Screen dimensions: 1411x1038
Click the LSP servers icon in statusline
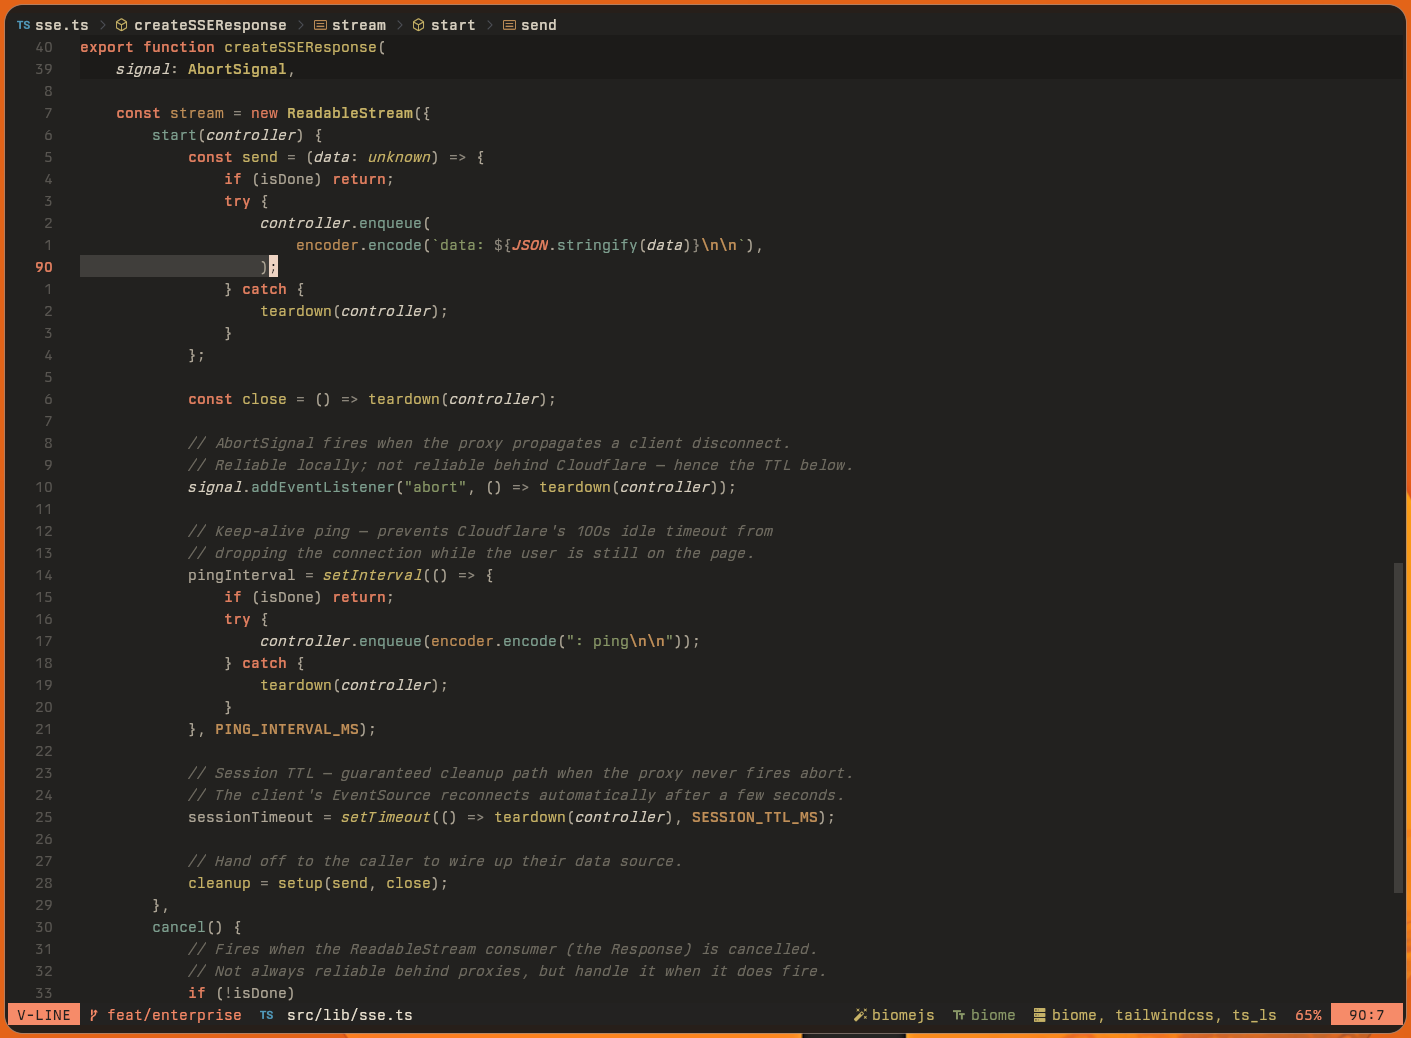click(1040, 1015)
